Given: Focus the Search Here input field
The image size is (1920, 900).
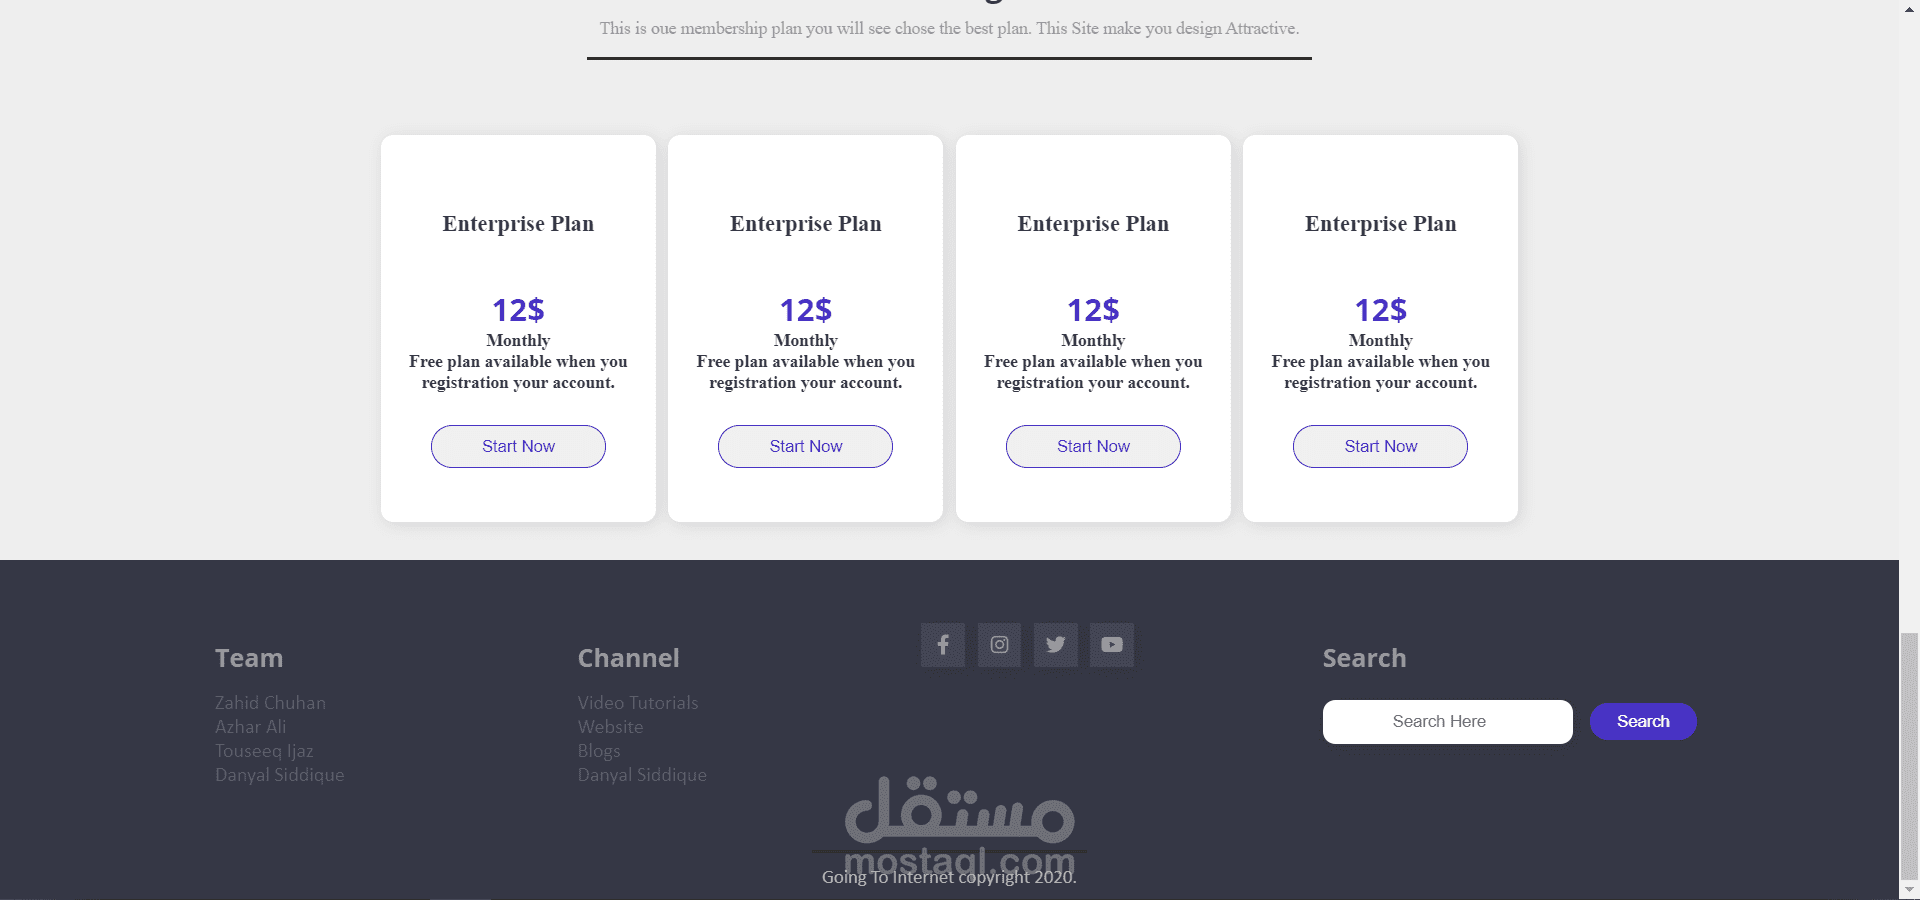Looking at the screenshot, I should (1447, 721).
